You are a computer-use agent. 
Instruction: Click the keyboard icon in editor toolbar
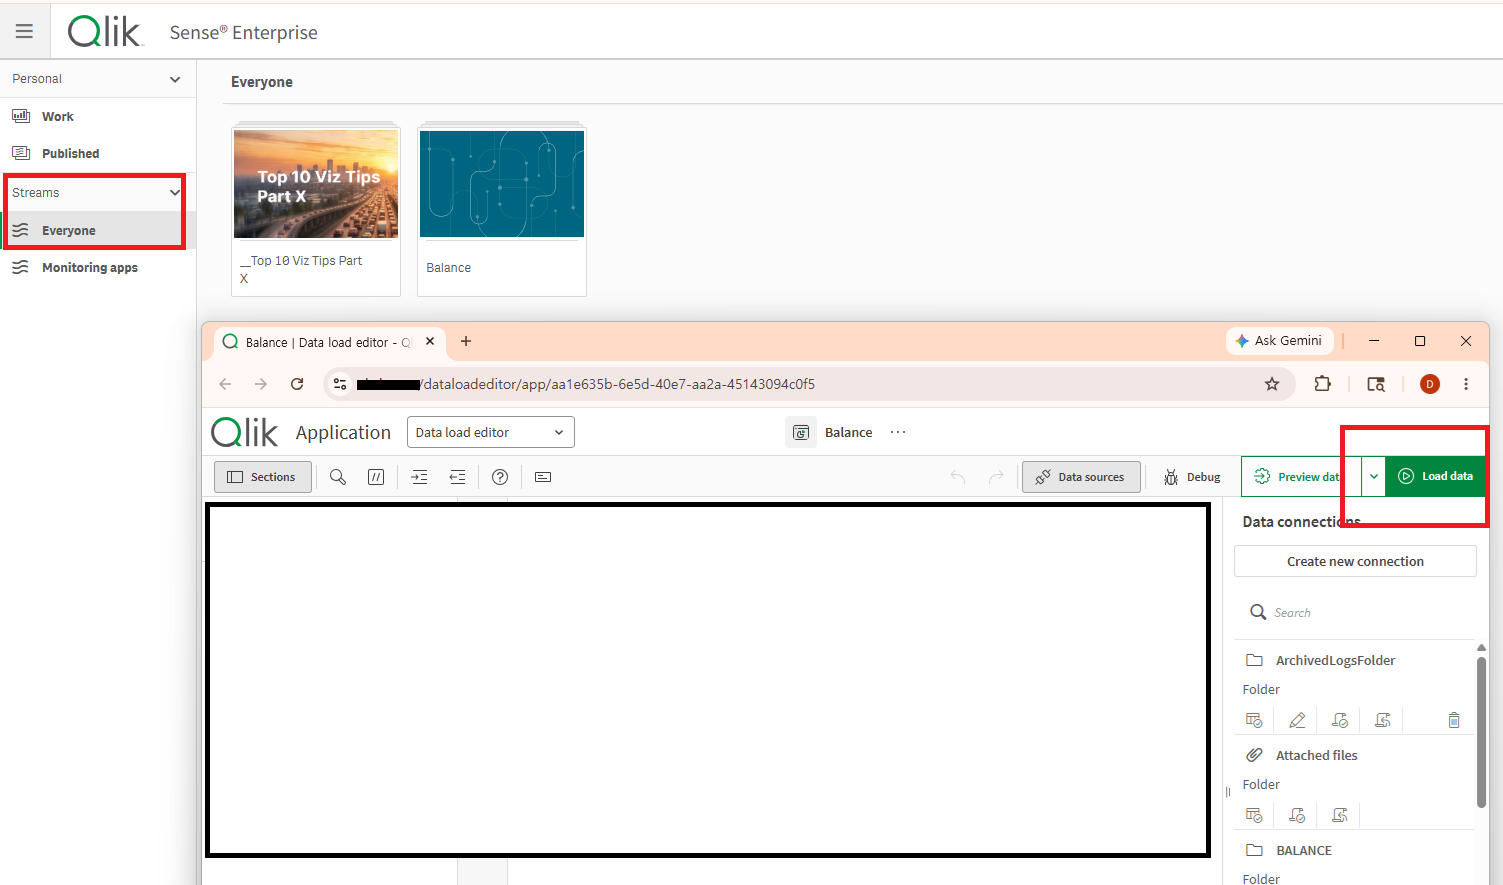pyautogui.click(x=543, y=477)
